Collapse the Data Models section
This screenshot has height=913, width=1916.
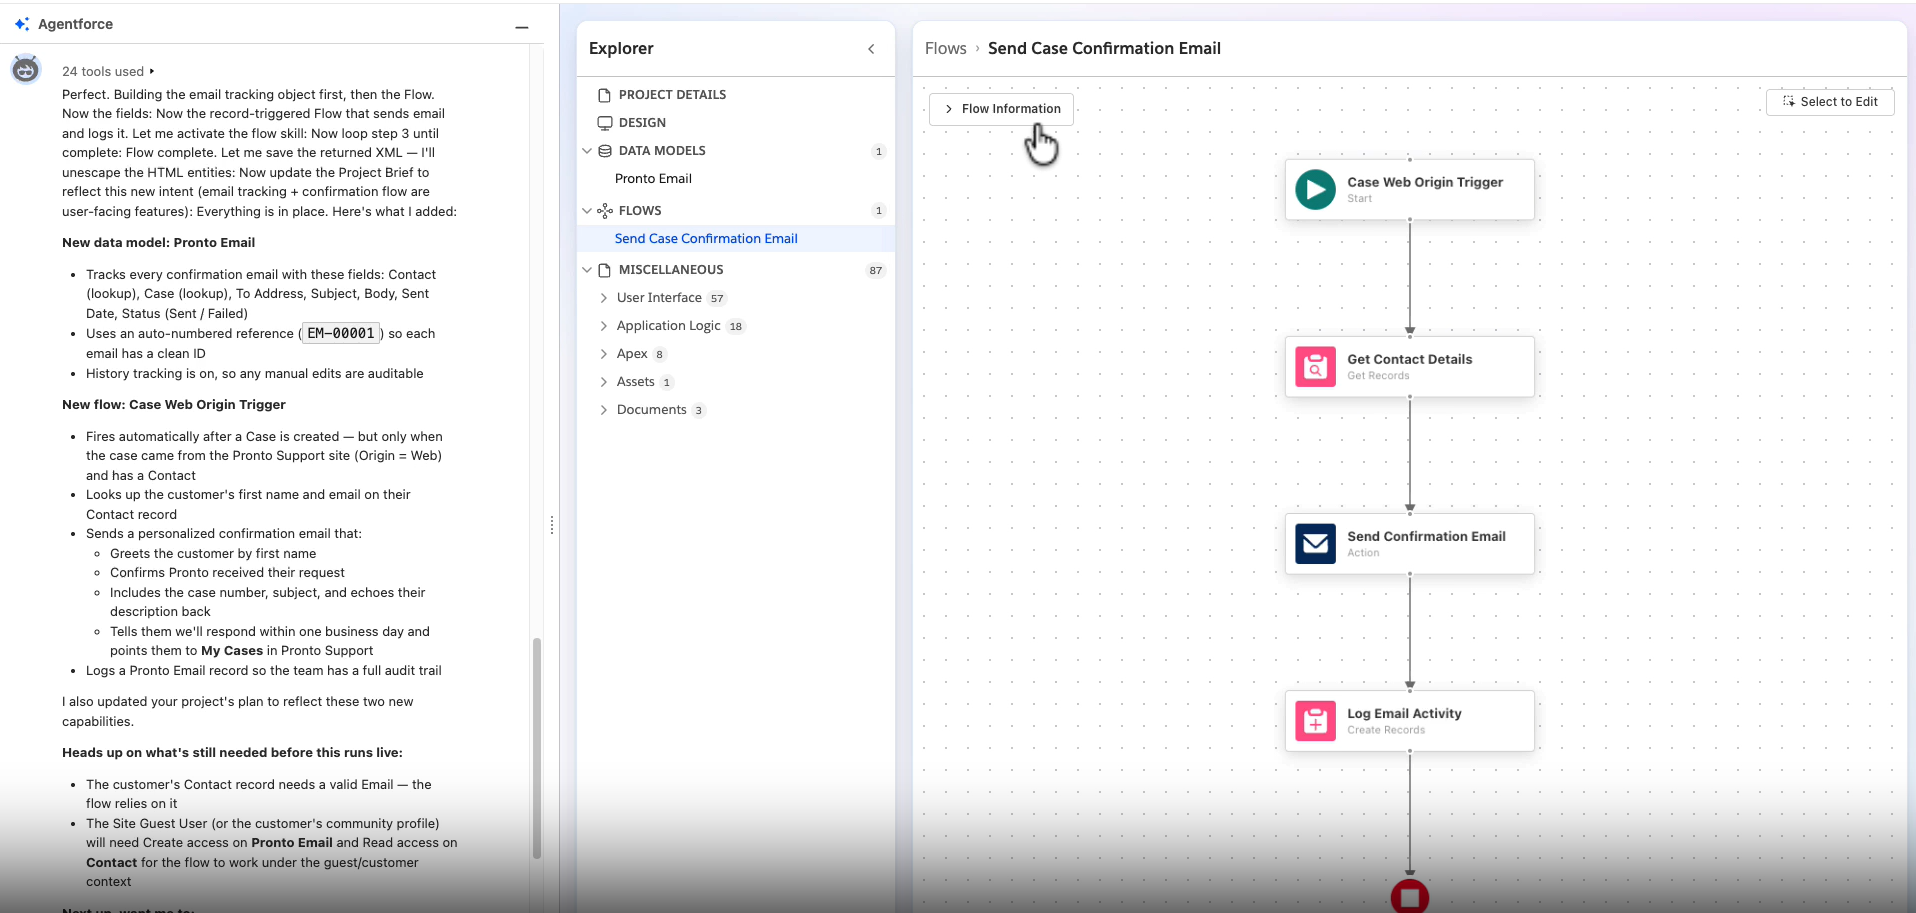587,151
